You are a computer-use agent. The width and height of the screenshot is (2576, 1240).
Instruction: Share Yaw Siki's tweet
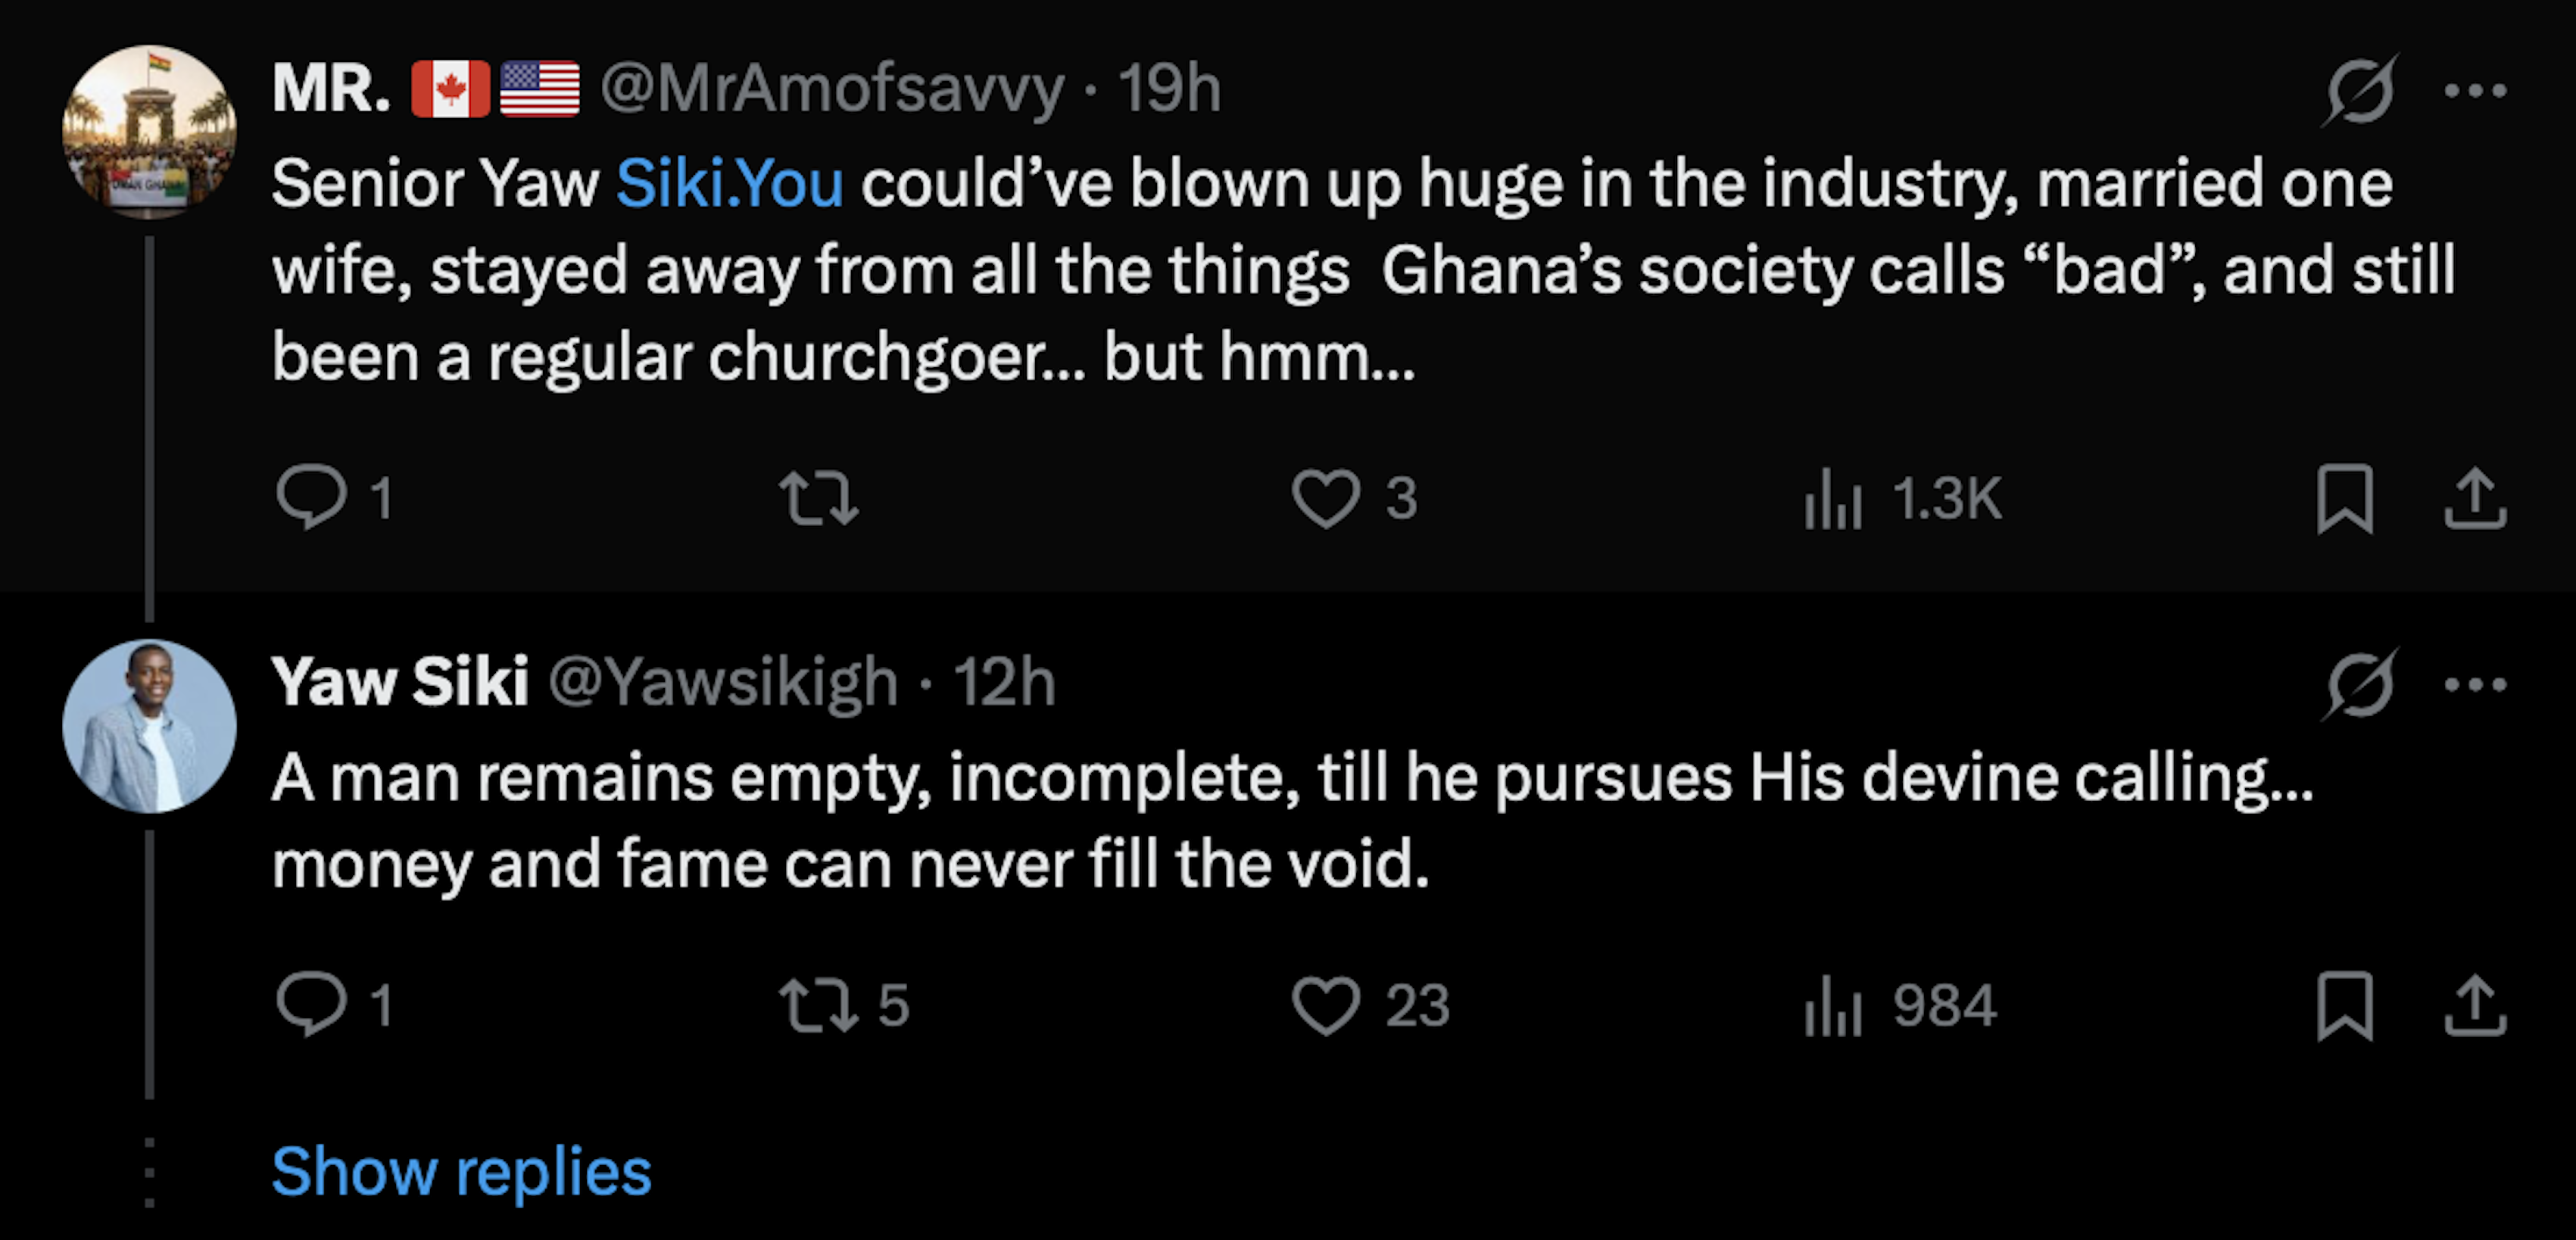pos(2475,1005)
